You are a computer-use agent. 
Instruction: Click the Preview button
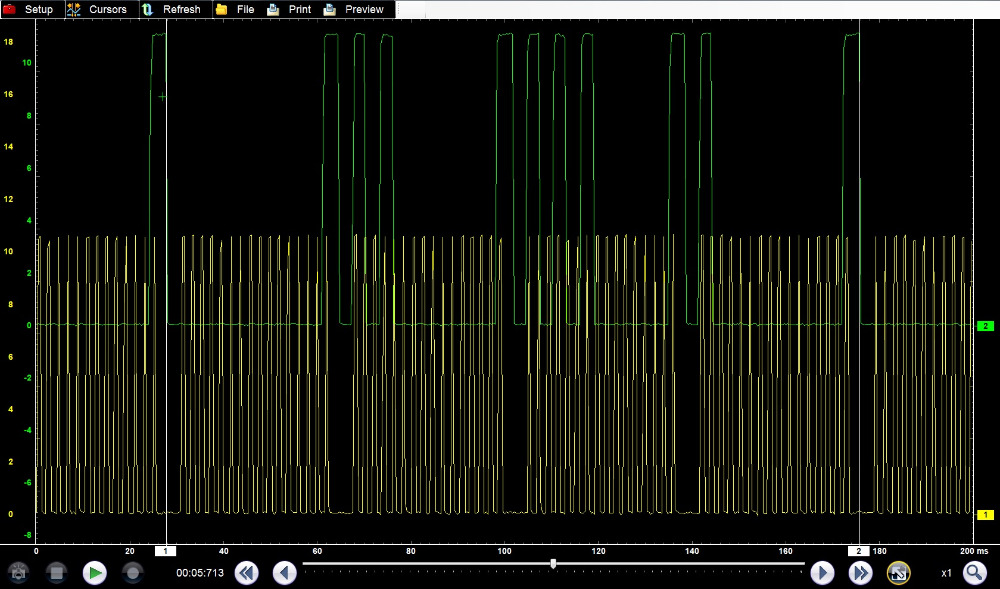click(x=354, y=9)
